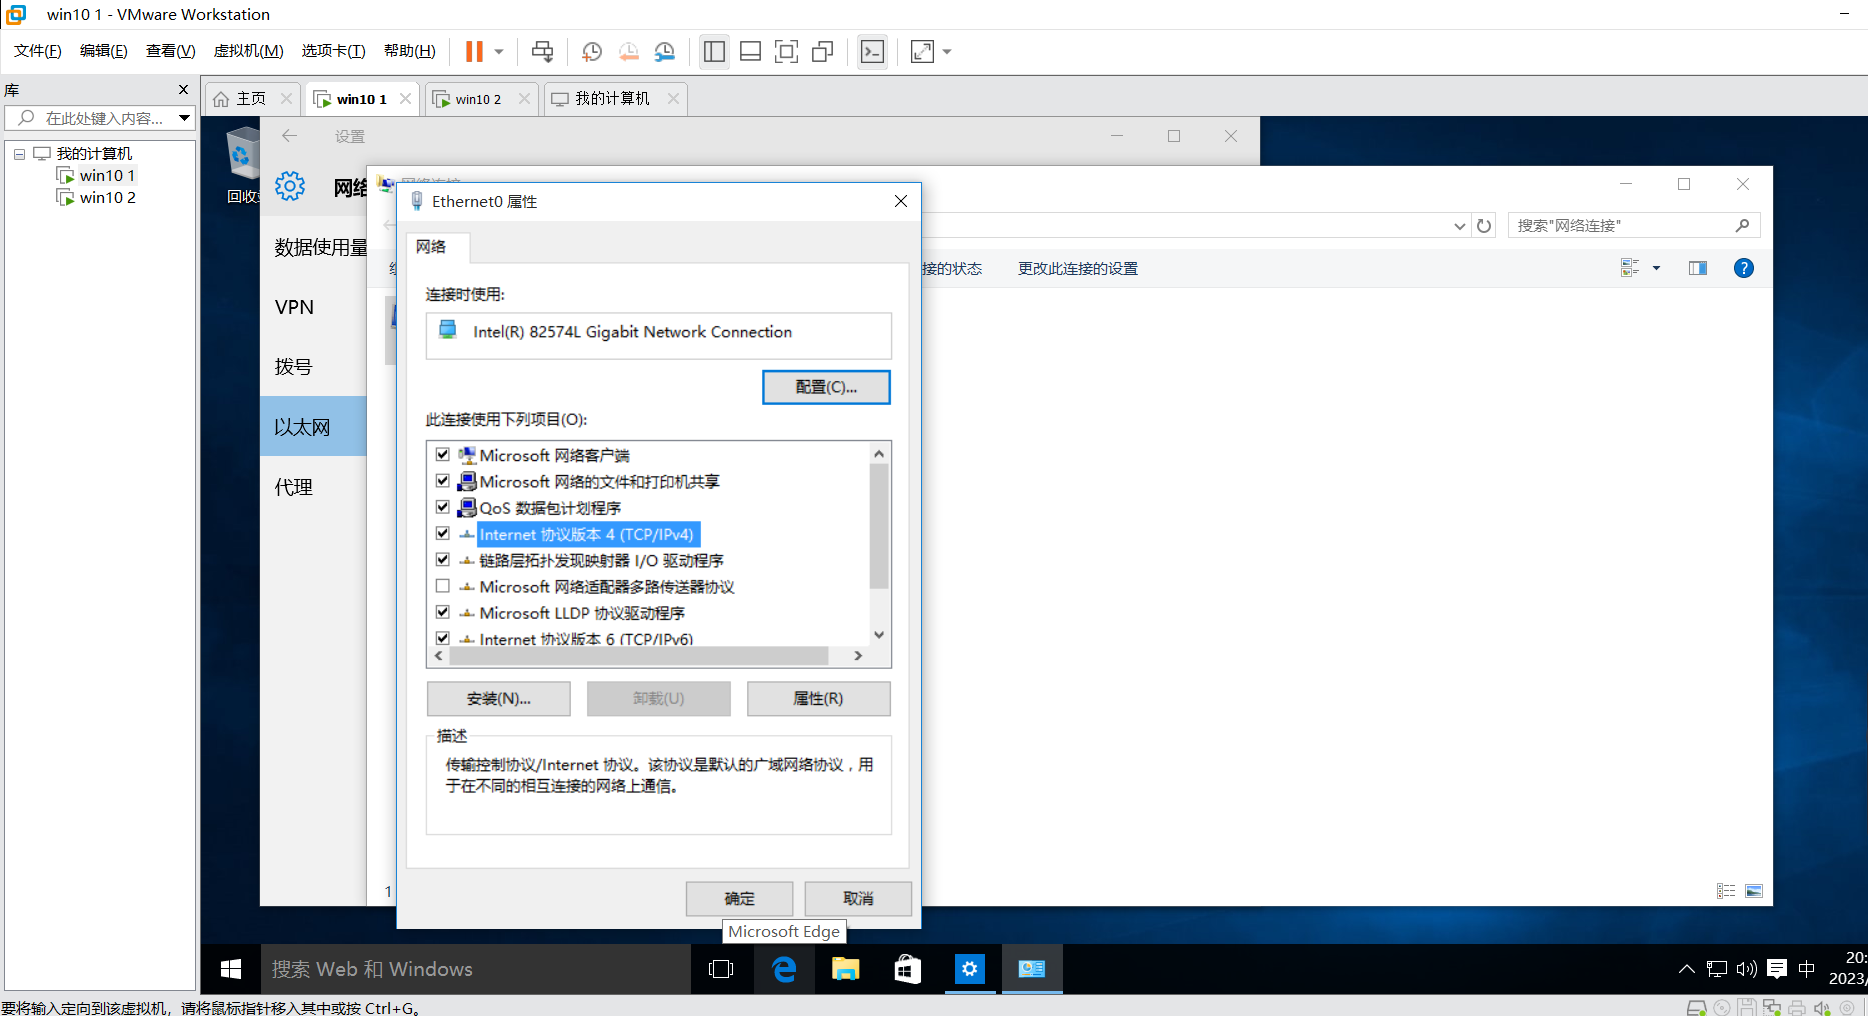
Task: Uncheck 链路层拓扑发现映射器 I/O 驱动程序 checkbox
Action: (443, 560)
